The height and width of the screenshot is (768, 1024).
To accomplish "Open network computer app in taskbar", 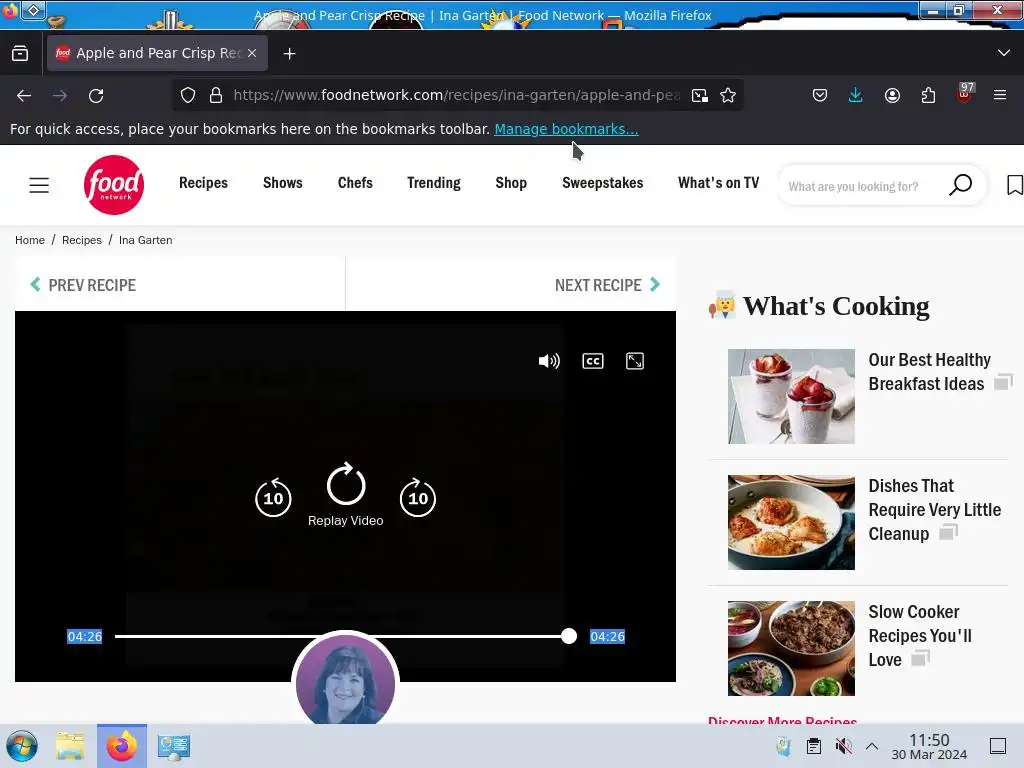I will [174, 747].
